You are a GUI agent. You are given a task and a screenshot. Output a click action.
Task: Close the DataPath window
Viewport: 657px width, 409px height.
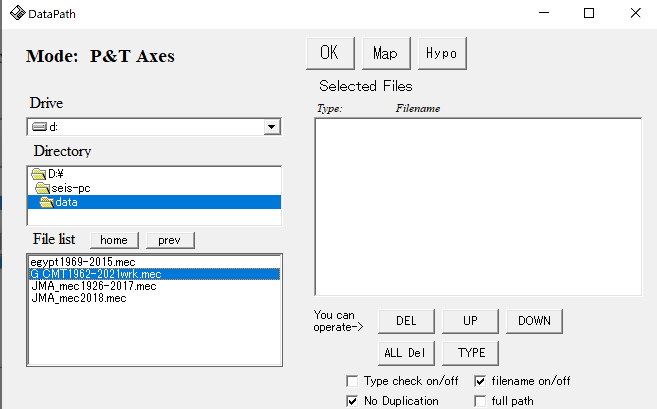point(635,13)
